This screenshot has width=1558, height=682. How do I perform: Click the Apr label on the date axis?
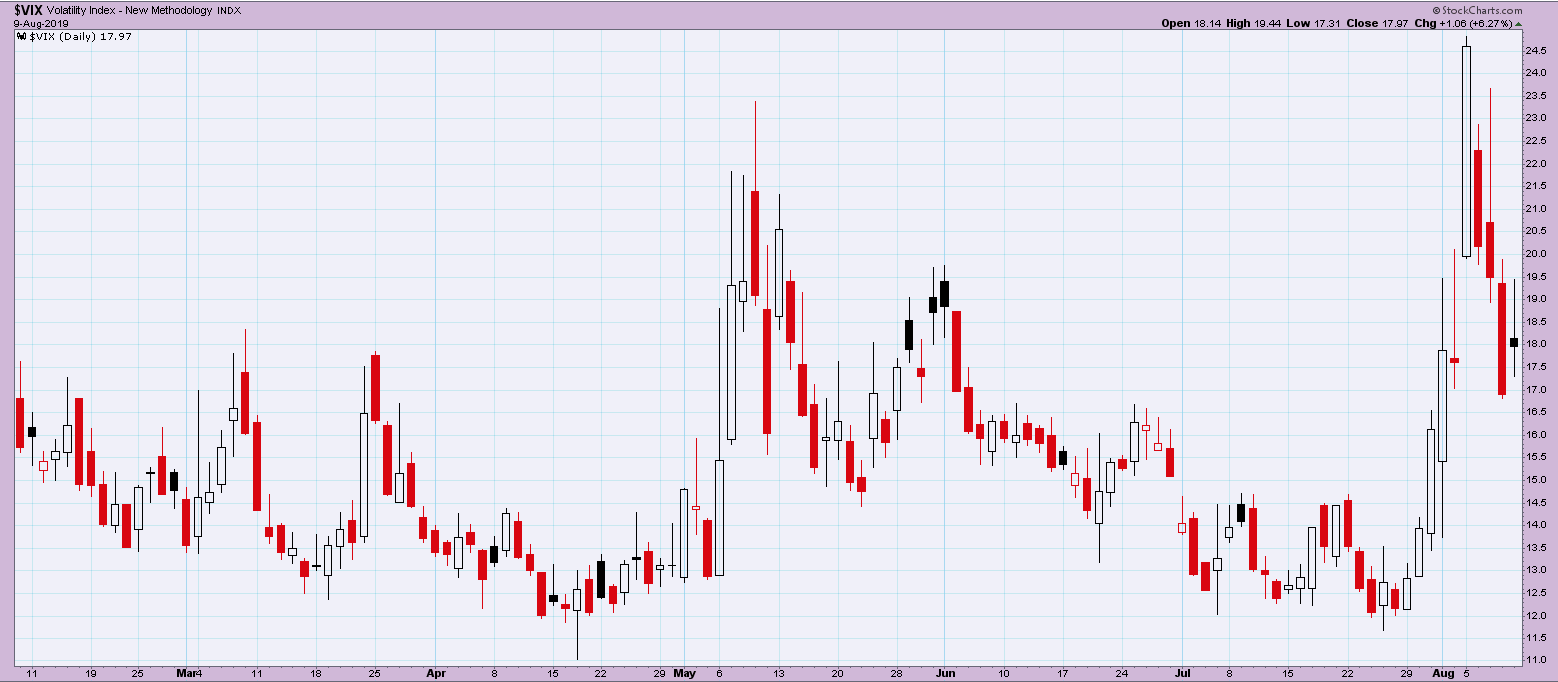pyautogui.click(x=436, y=673)
